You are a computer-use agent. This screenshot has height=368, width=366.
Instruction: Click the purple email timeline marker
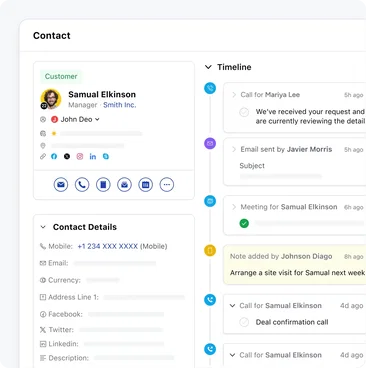click(x=210, y=143)
